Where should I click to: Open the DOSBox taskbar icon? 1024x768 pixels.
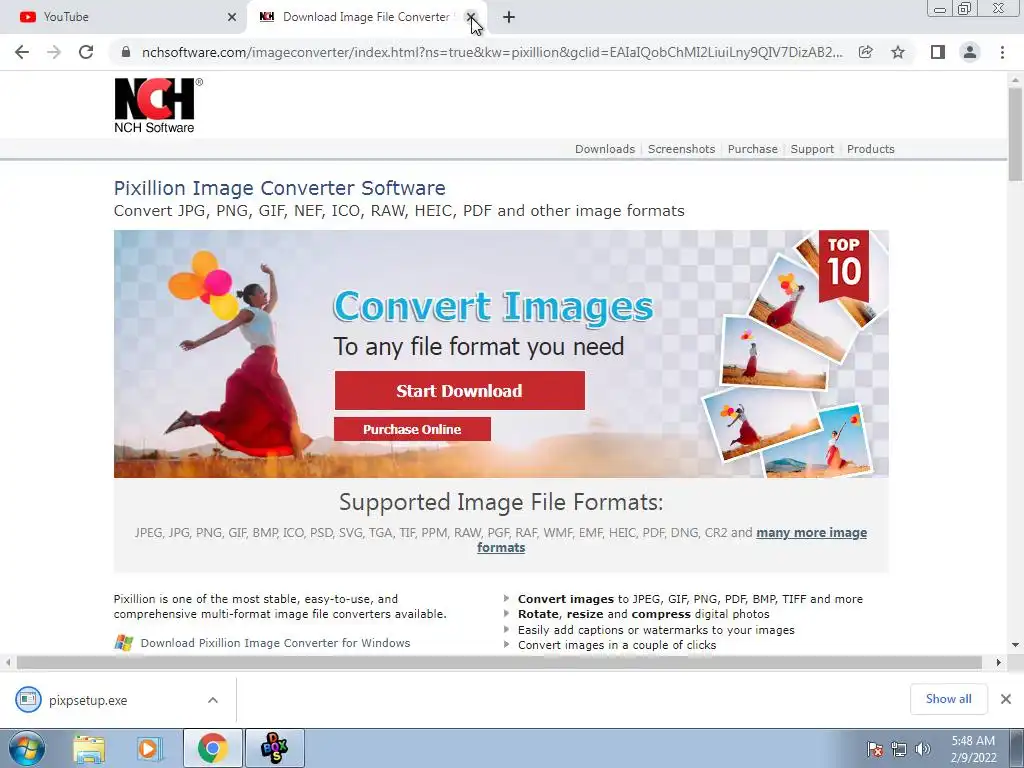pos(274,748)
